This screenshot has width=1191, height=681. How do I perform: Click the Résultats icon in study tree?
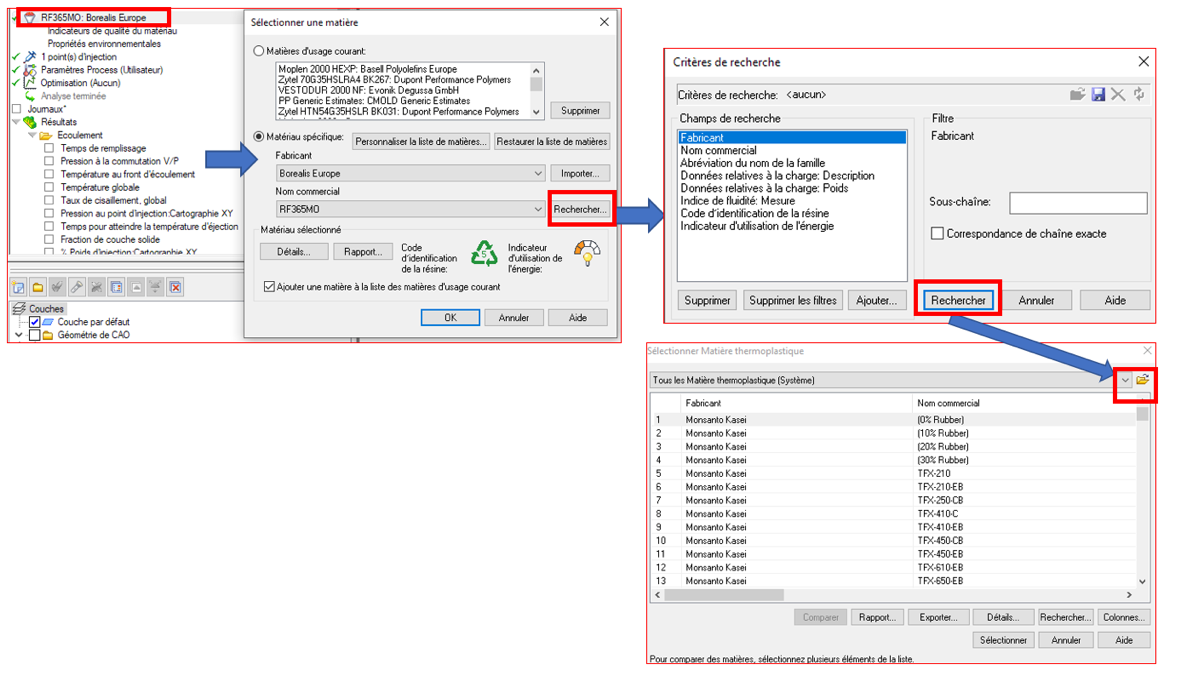(x=29, y=122)
